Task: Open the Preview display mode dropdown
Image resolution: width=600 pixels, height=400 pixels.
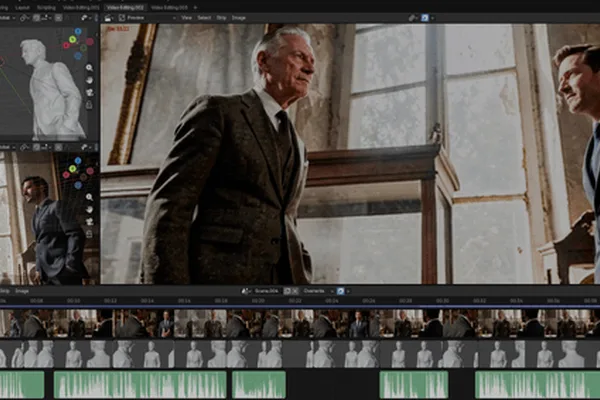Action: tap(147, 18)
